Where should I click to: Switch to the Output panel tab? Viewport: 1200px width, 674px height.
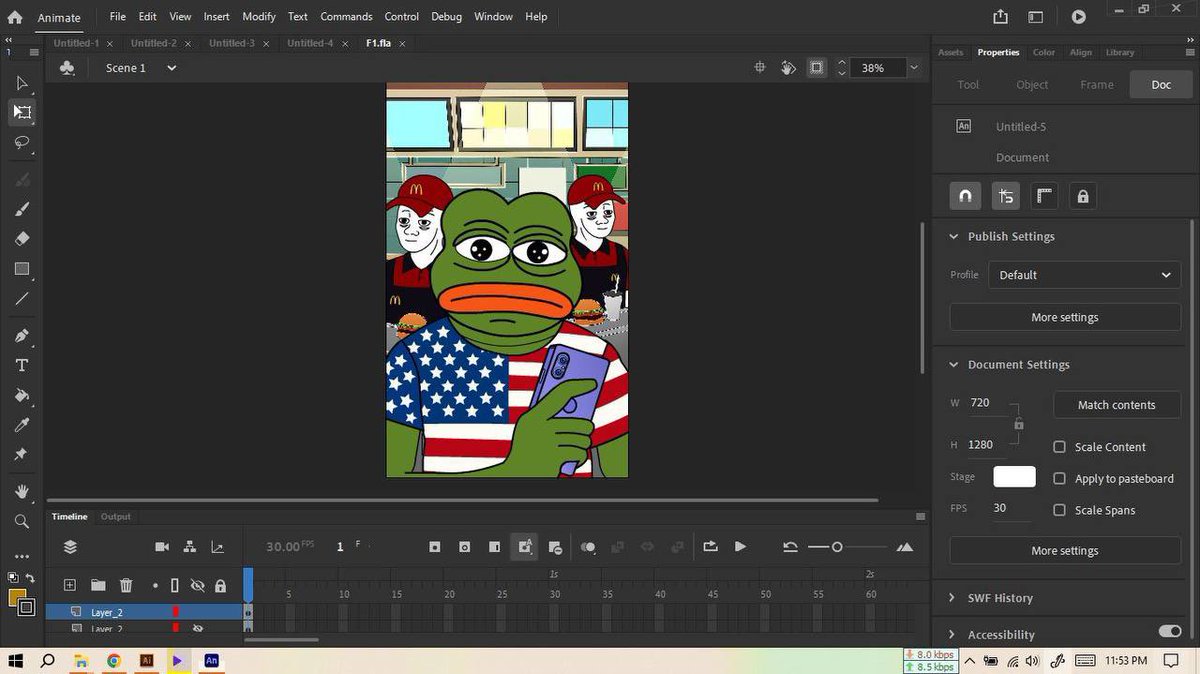(x=115, y=517)
